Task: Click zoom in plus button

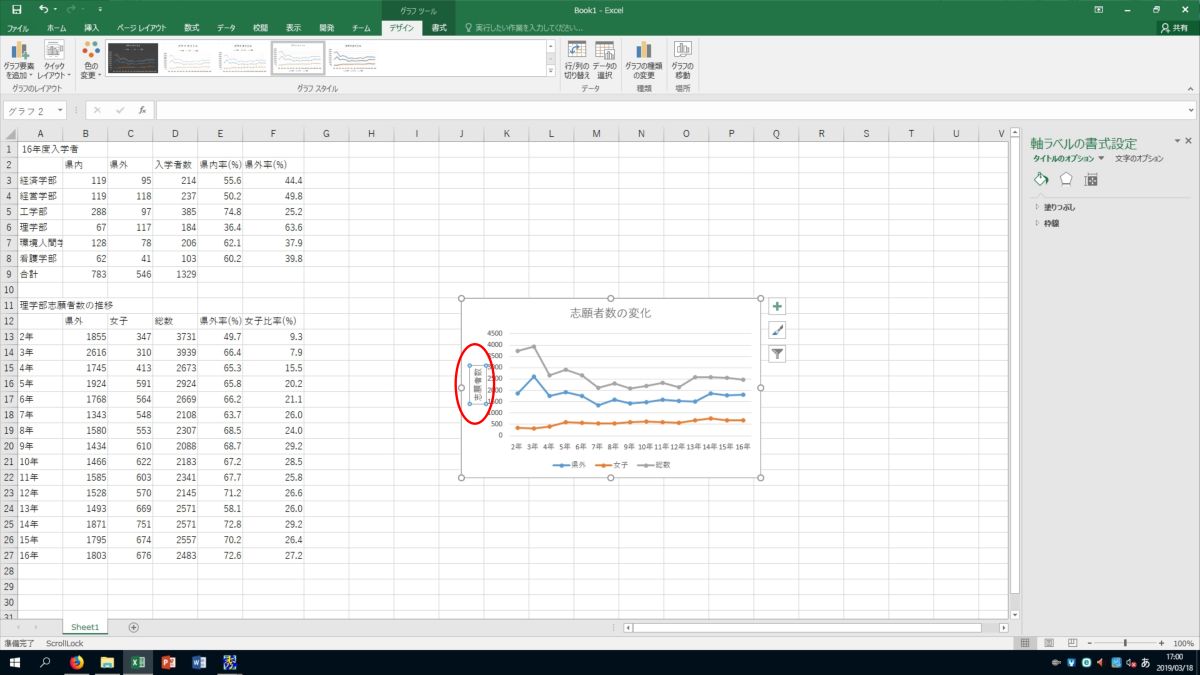Action: tap(1163, 643)
